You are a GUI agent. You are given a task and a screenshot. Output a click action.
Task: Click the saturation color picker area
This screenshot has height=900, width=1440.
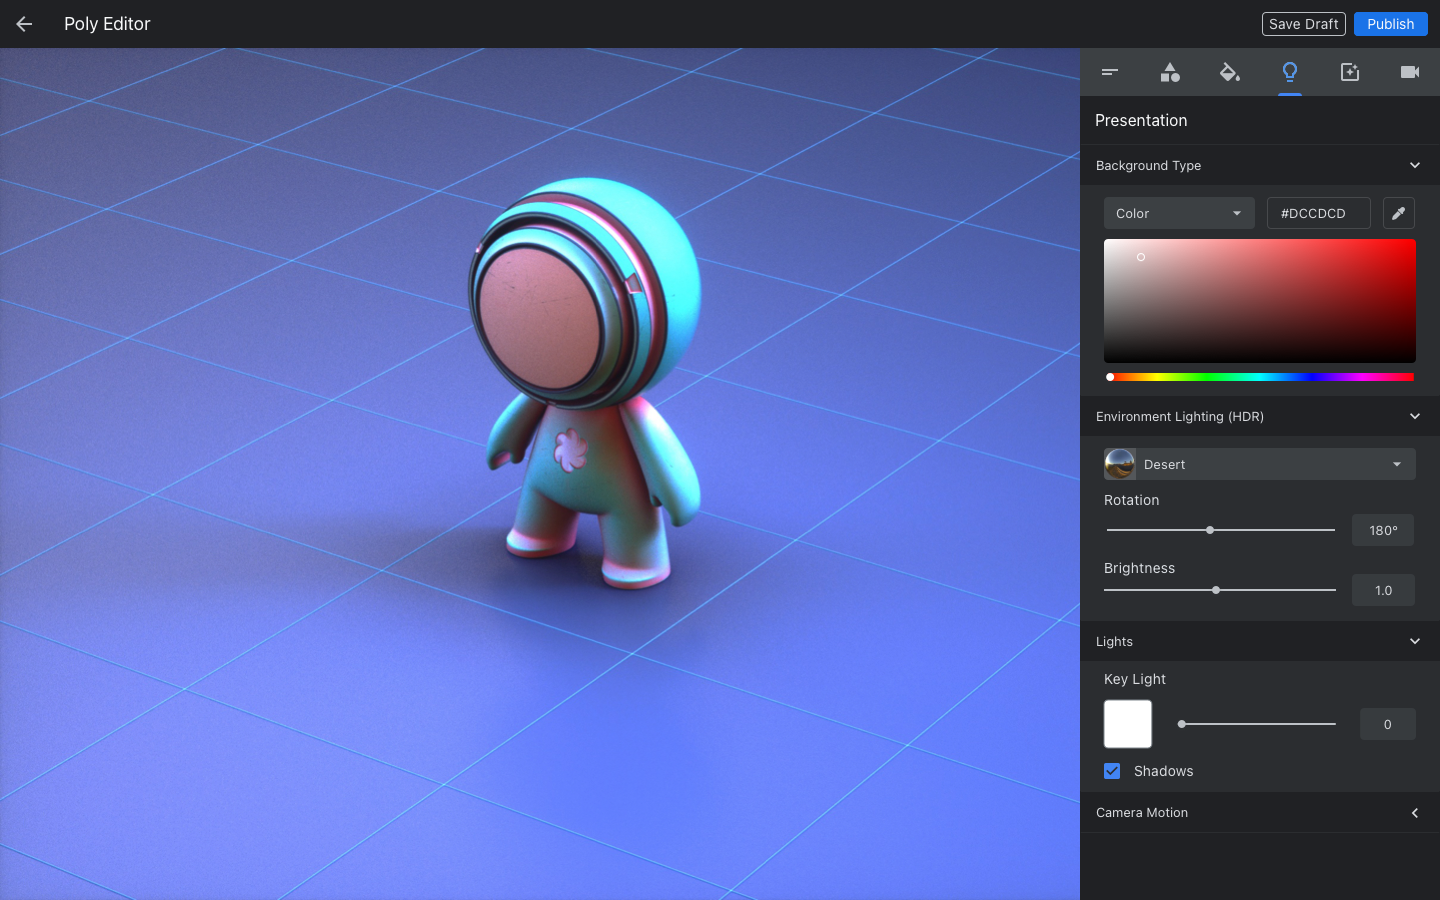tap(1260, 301)
